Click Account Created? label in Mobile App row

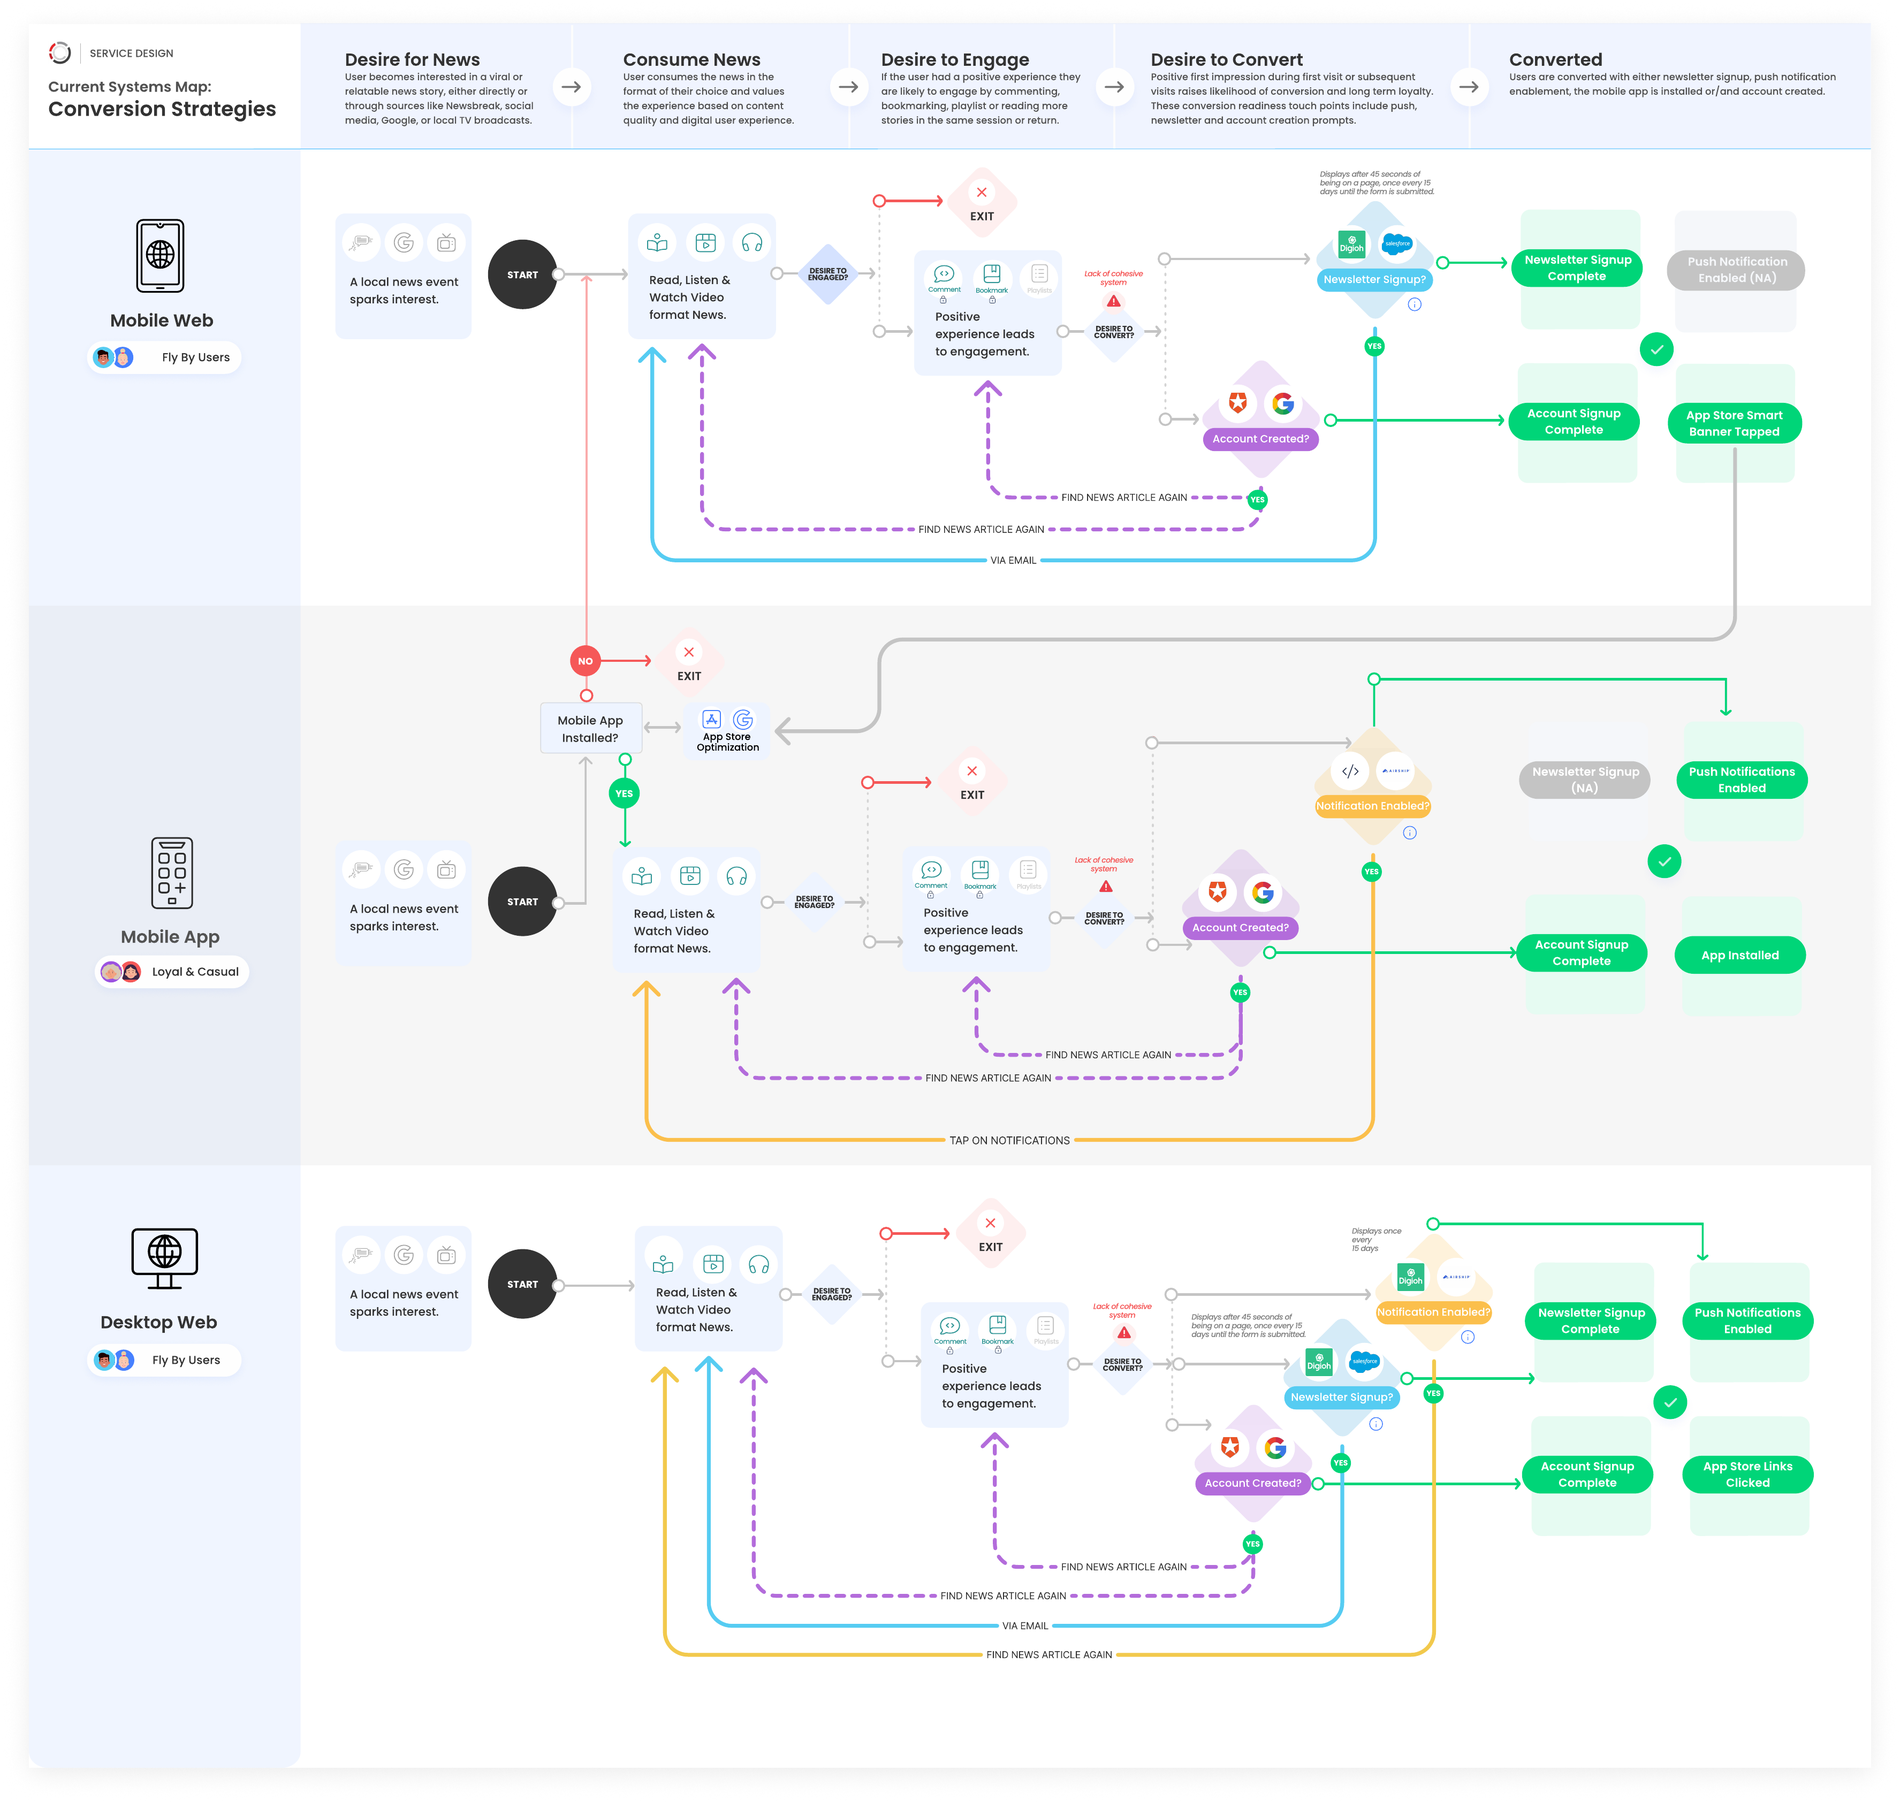(x=1240, y=927)
